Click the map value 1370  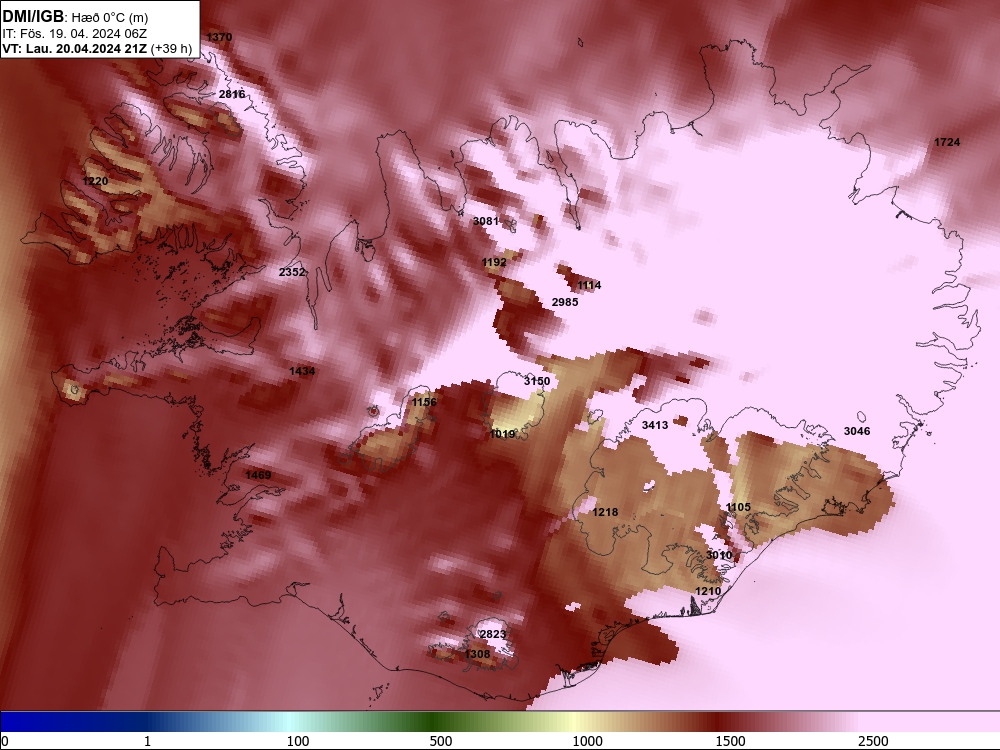(219, 37)
